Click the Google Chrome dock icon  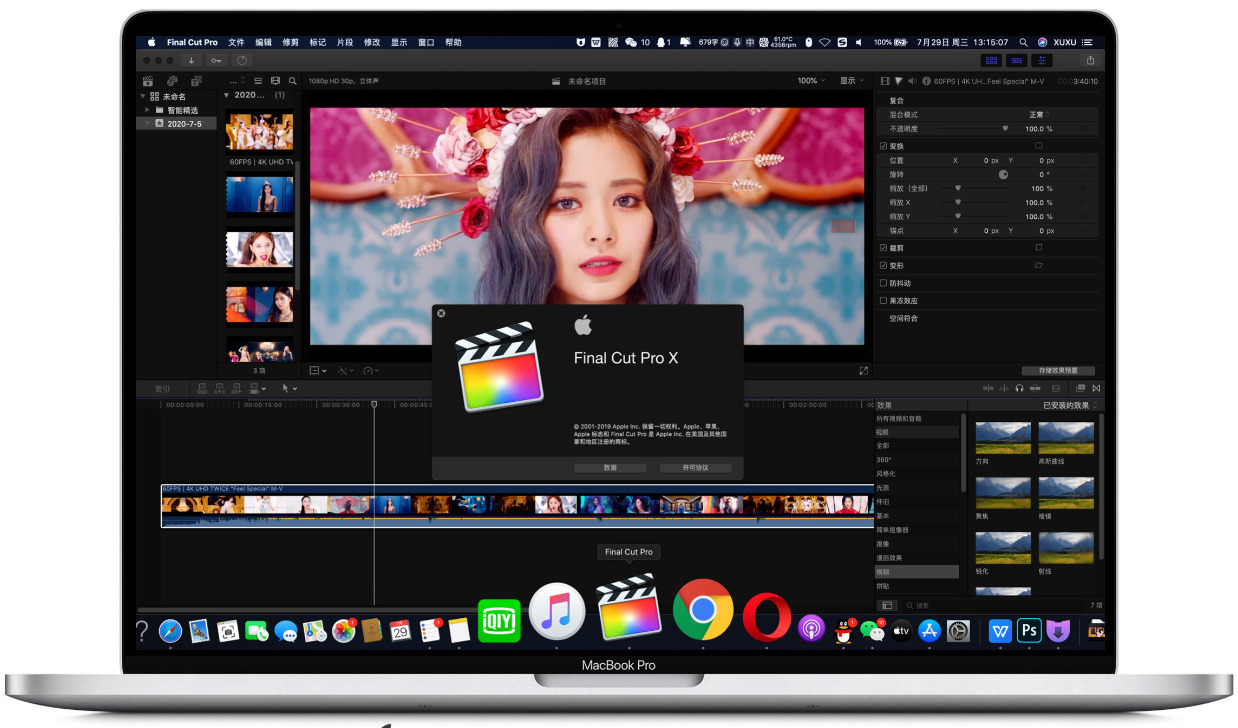[x=702, y=609]
